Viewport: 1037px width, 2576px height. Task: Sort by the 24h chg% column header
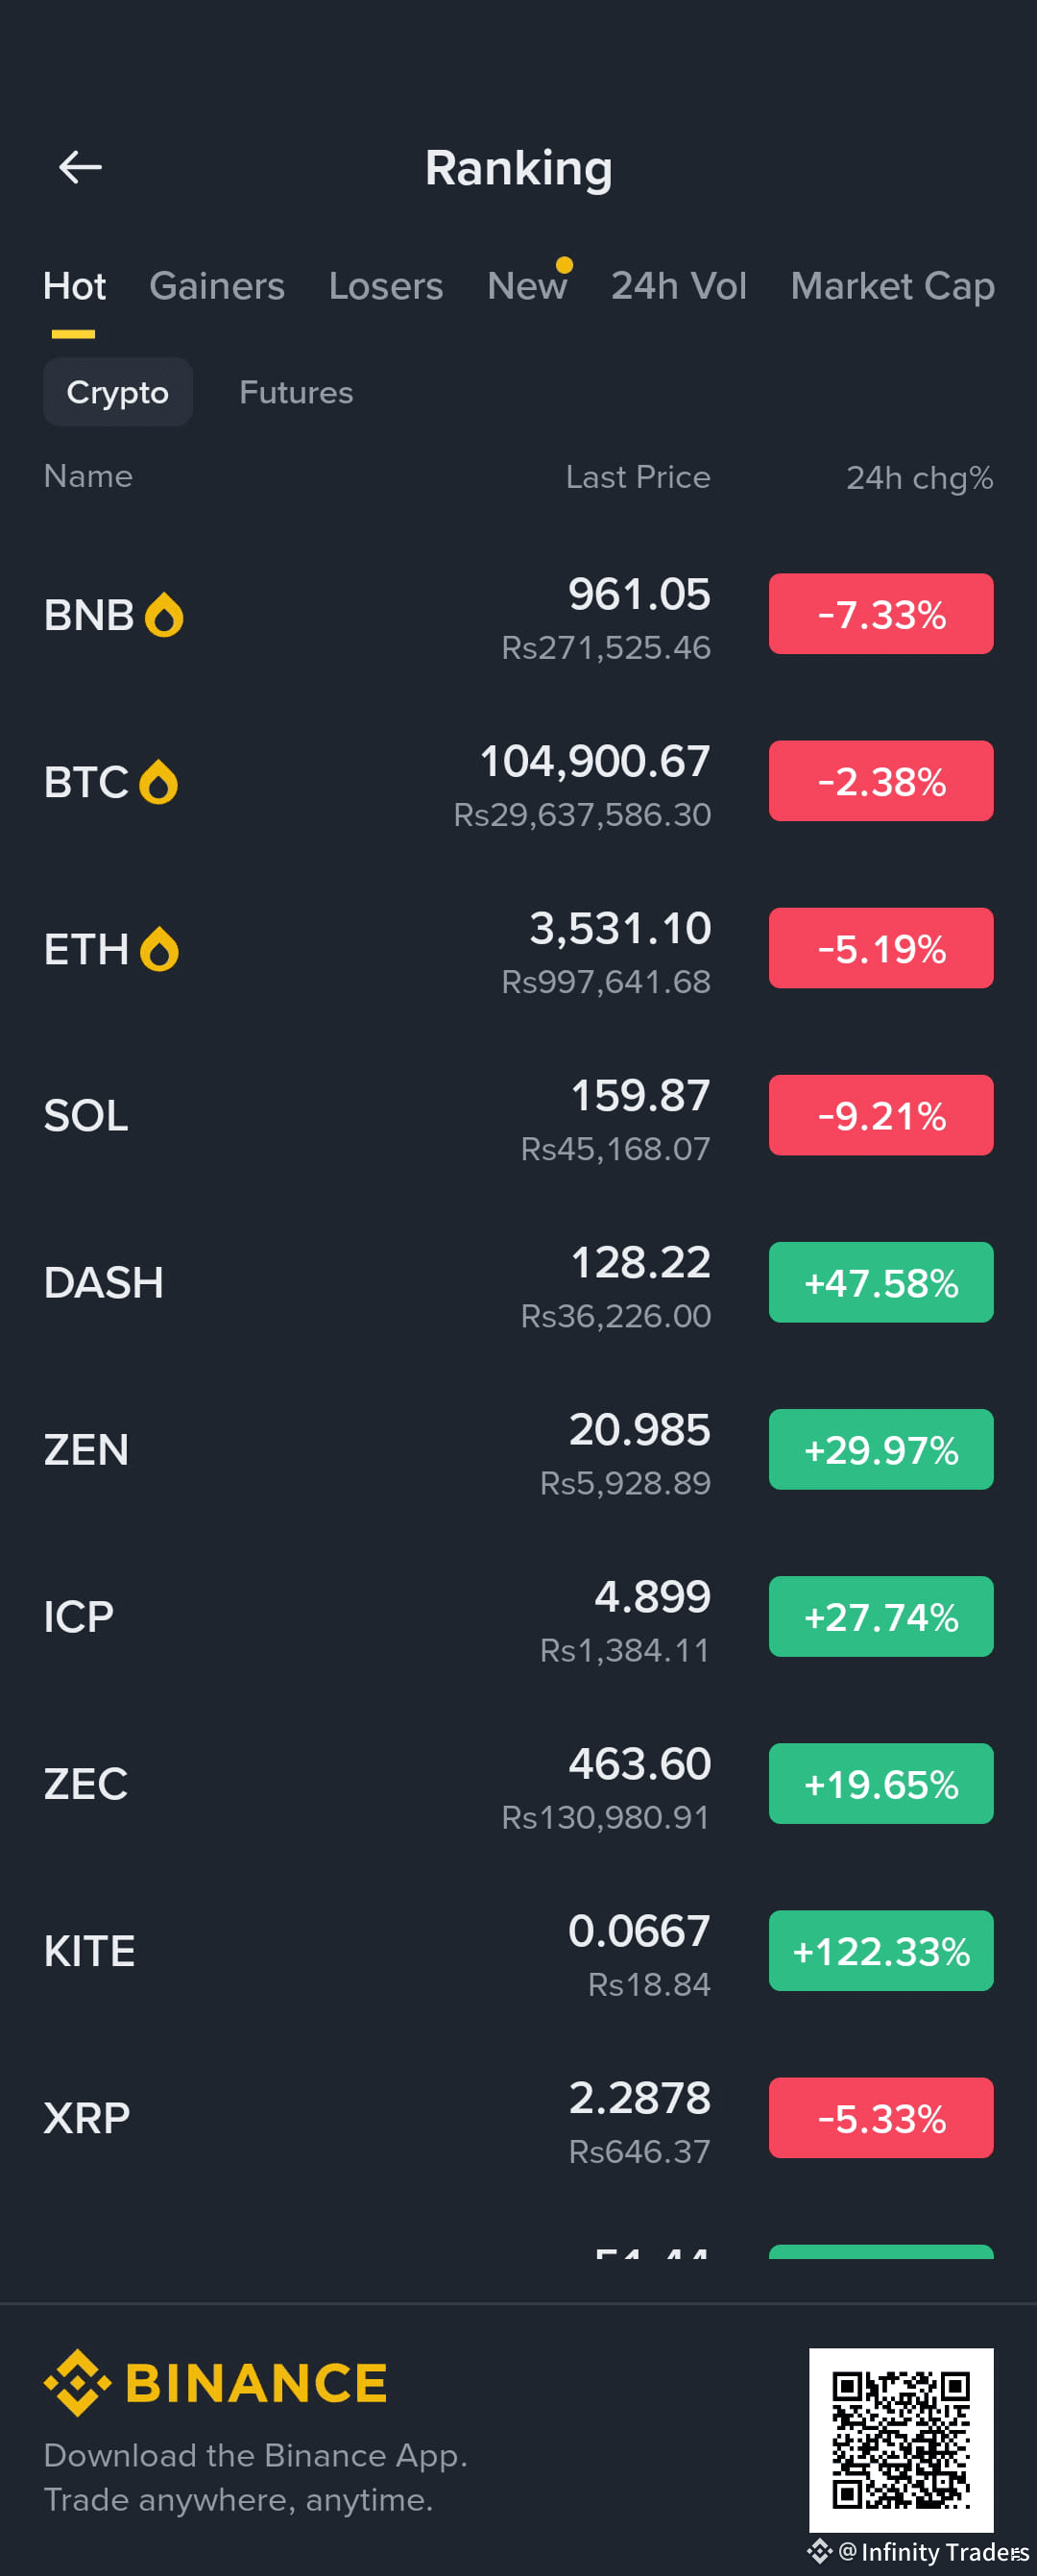[919, 478]
